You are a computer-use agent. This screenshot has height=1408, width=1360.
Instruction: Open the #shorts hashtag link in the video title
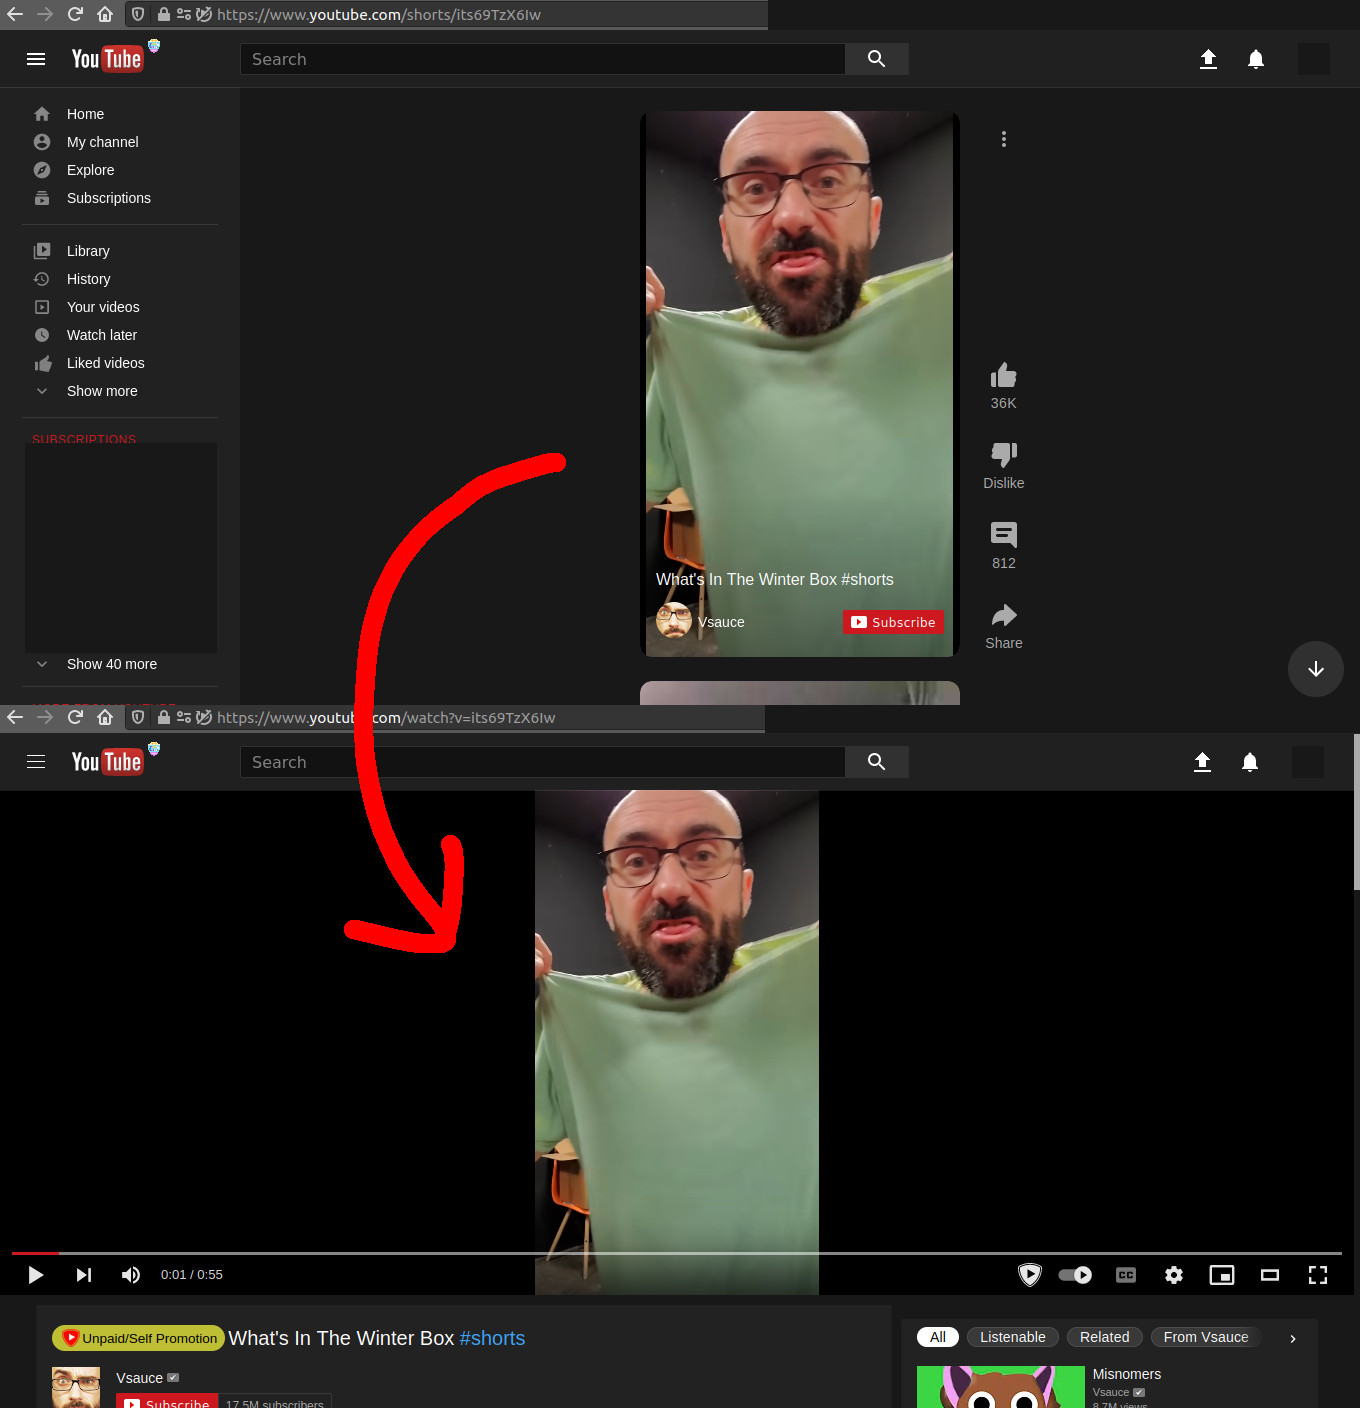492,1338
